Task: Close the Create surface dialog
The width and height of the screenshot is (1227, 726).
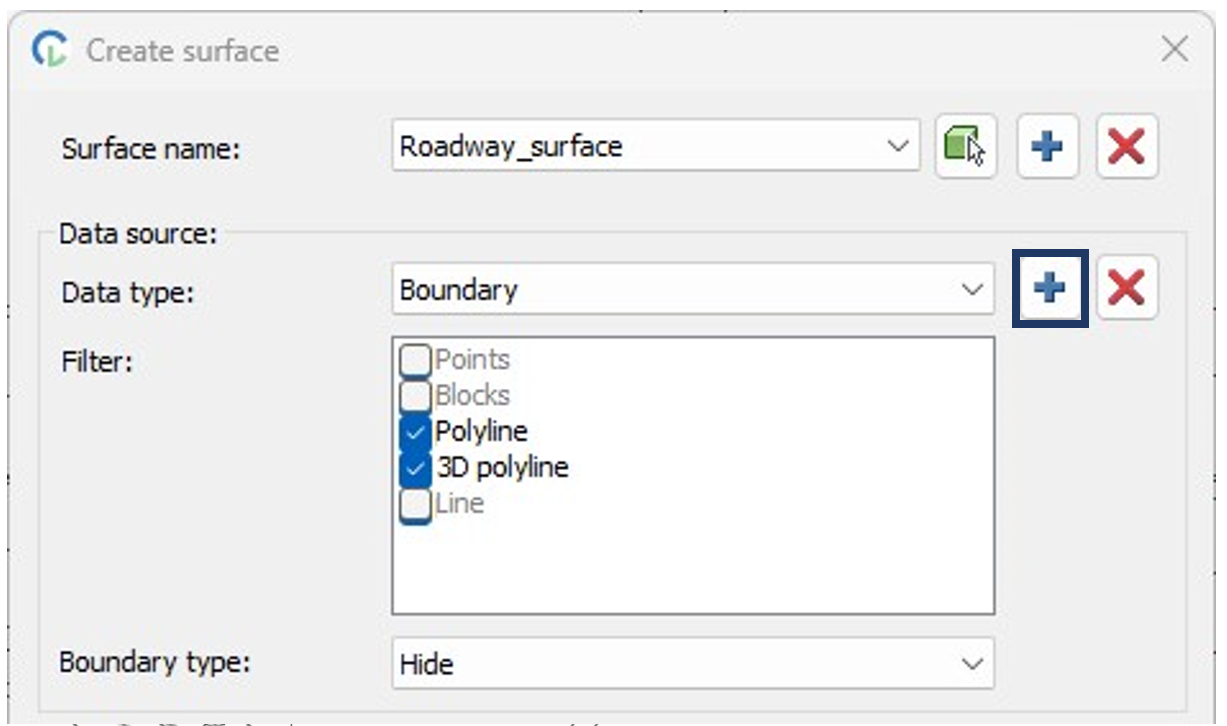Action: pyautogui.click(x=1175, y=49)
